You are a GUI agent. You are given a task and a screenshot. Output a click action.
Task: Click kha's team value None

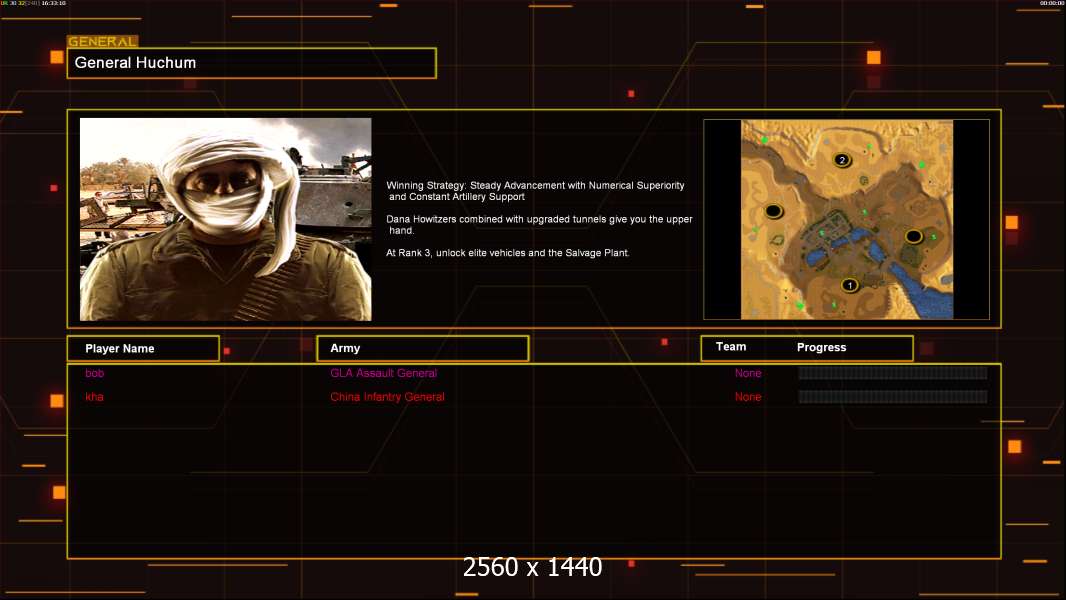click(748, 397)
